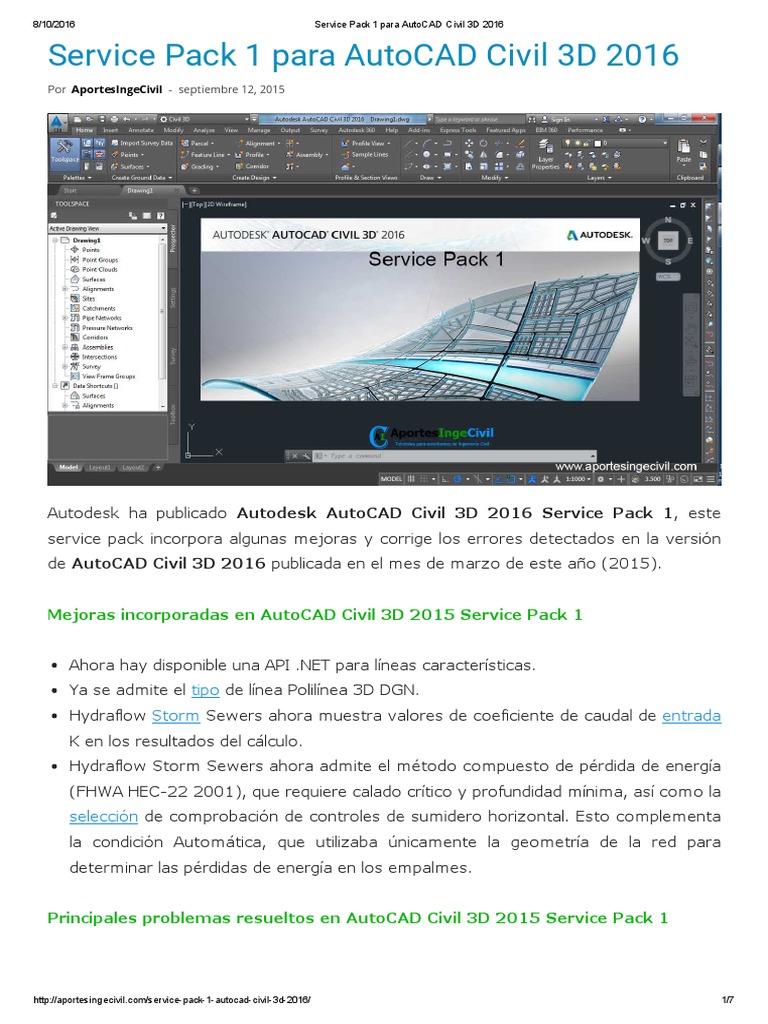The image size is (768, 1024).
Task: Click the TOP face of the ViewCube
Action: [667, 240]
